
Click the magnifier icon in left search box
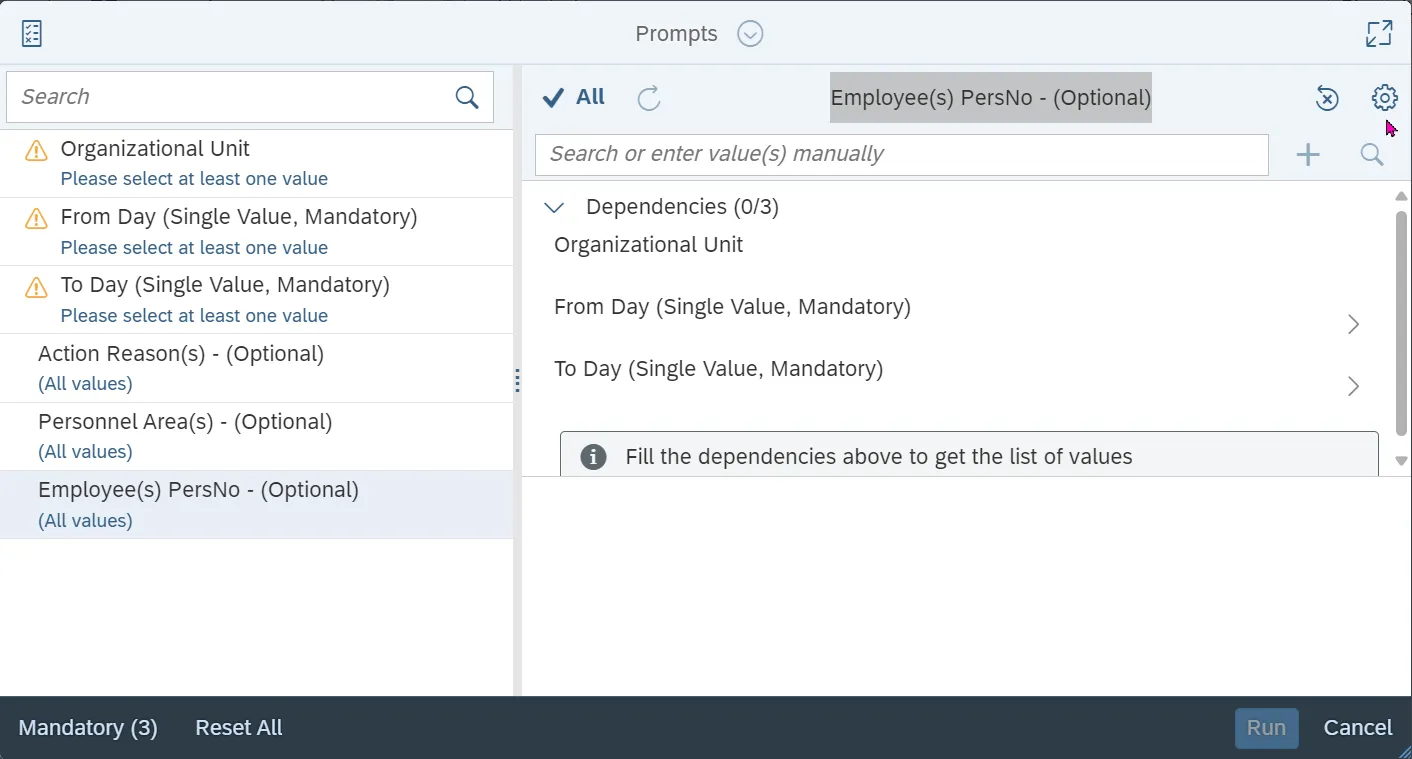coord(467,97)
